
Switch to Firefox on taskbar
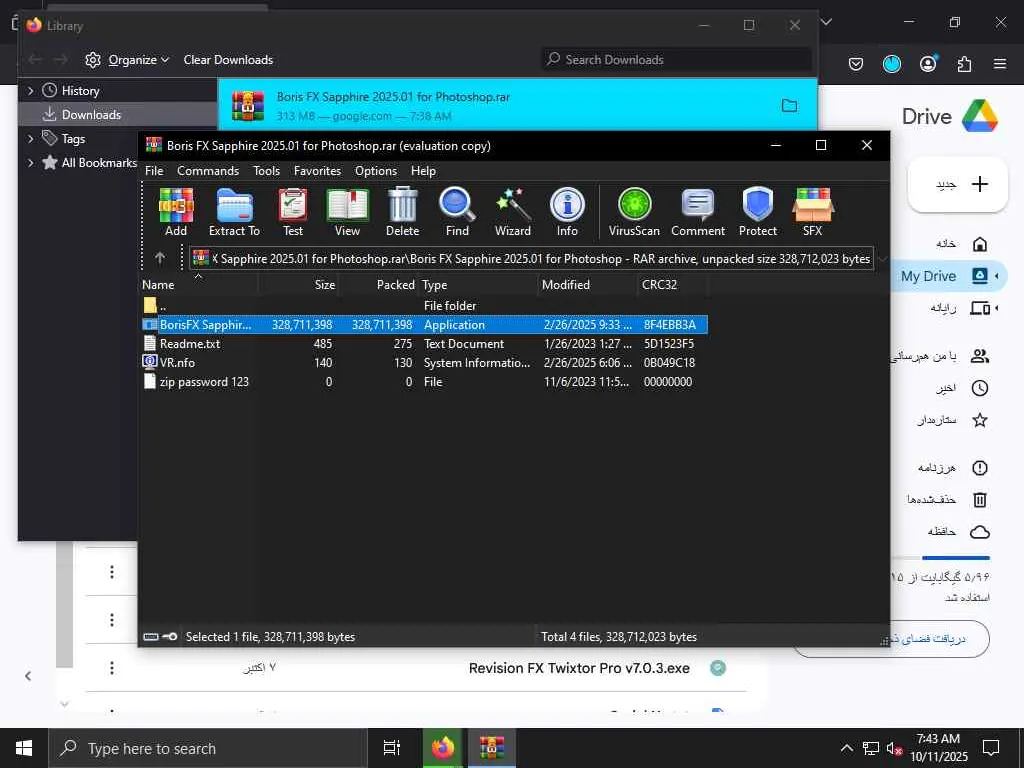pos(442,748)
